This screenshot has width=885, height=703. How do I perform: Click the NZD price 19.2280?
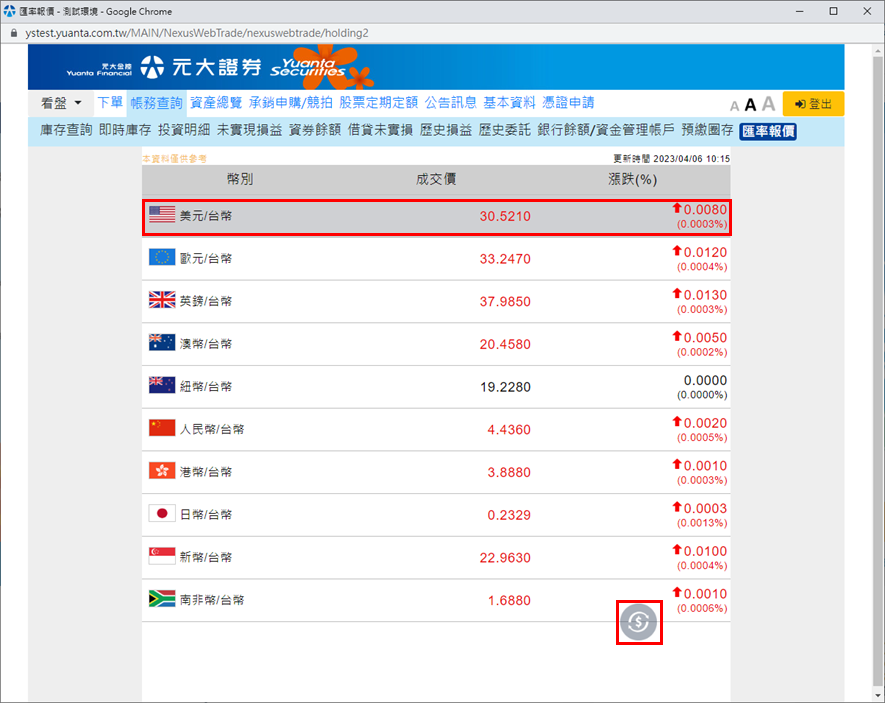505,387
